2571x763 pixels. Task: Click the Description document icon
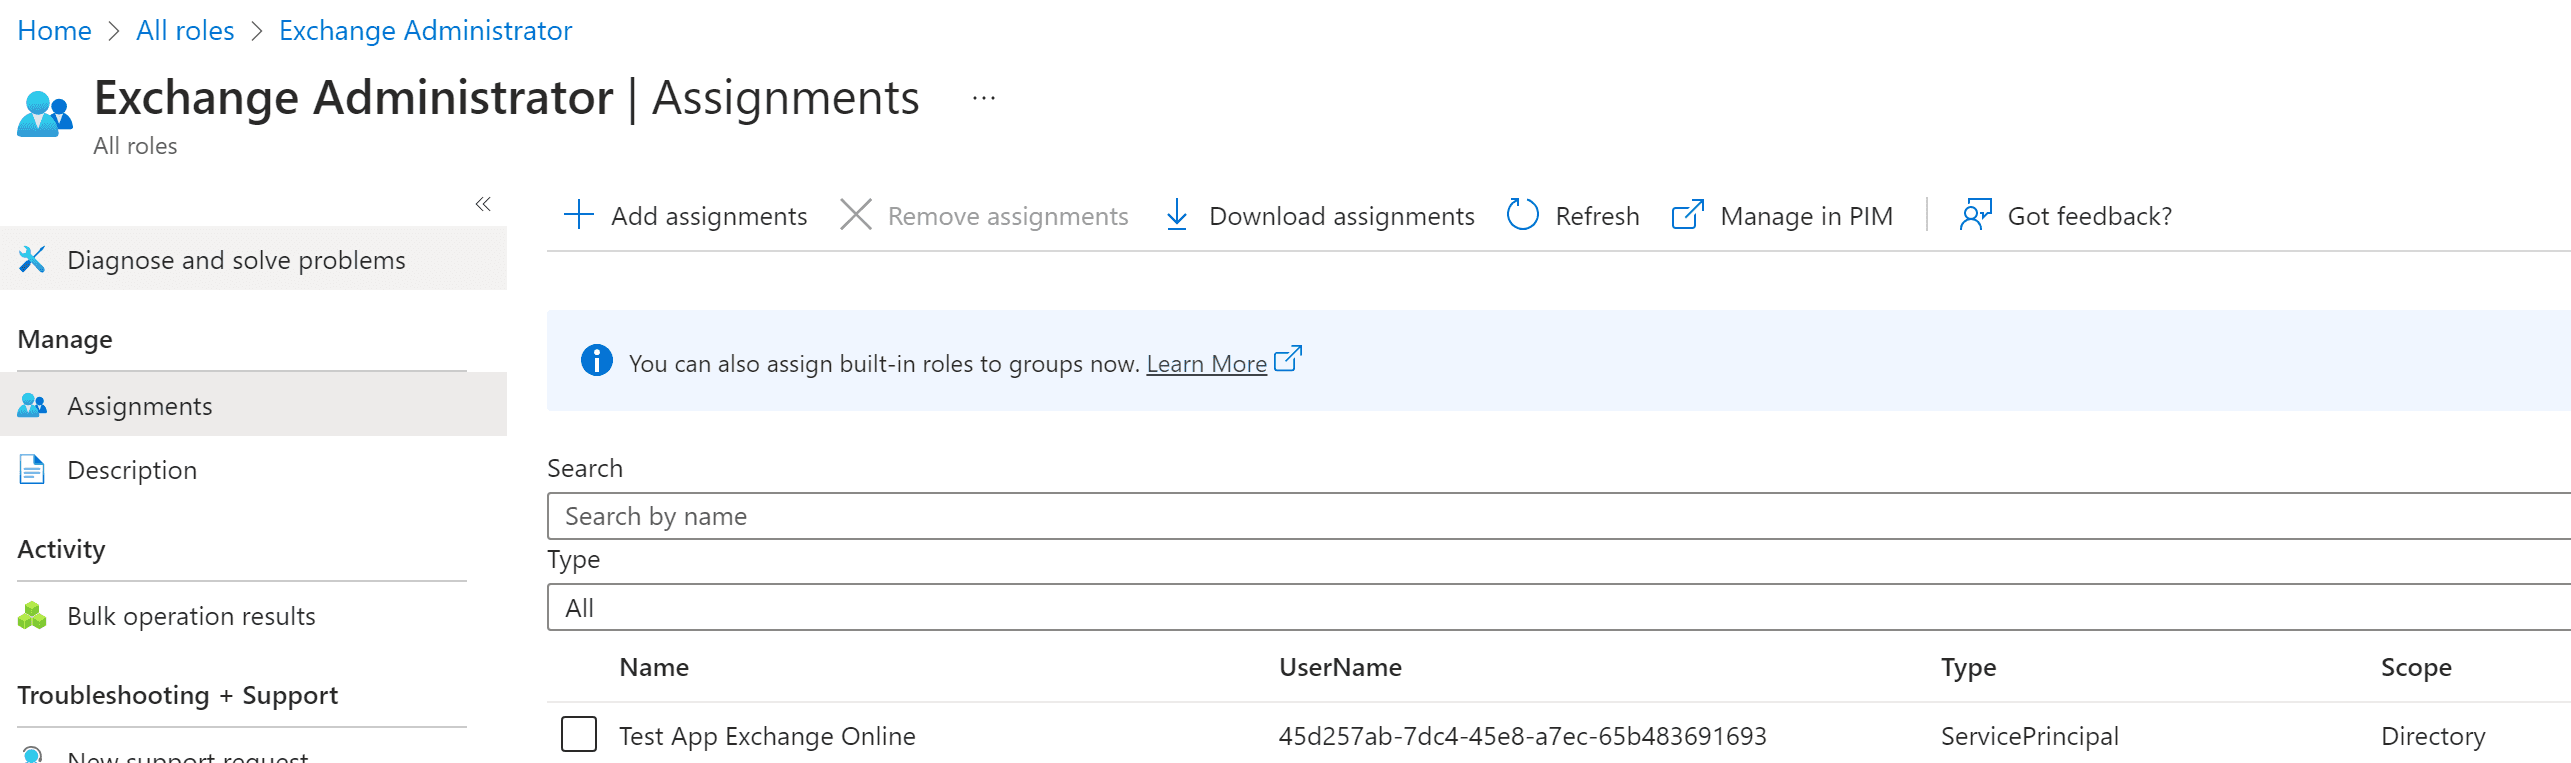click(x=32, y=470)
